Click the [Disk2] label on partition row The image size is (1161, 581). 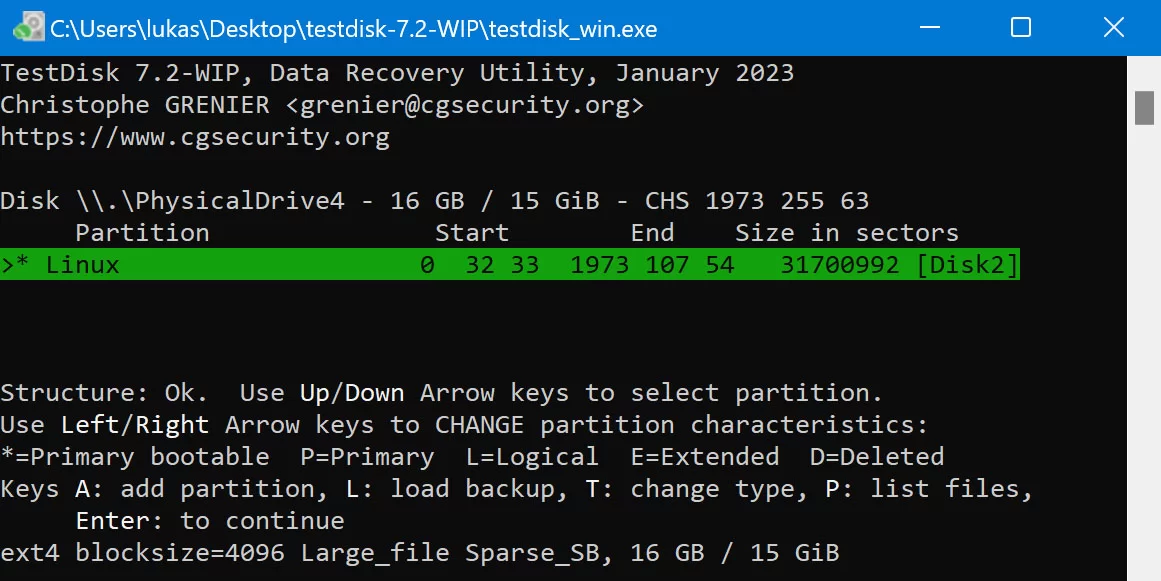coord(967,265)
